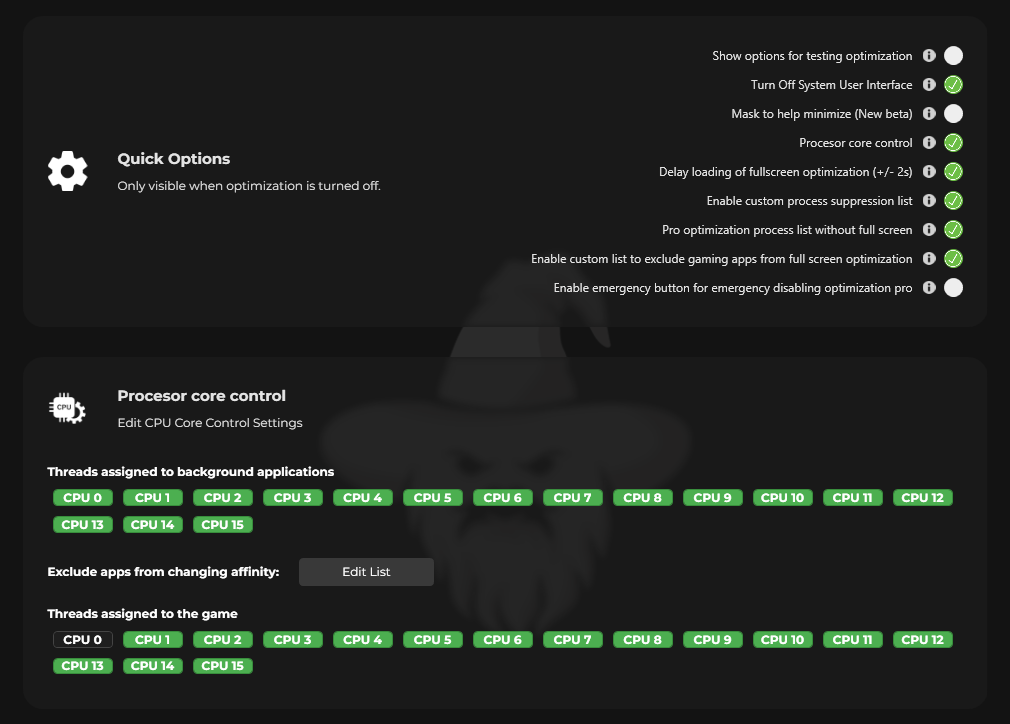Image resolution: width=1010 pixels, height=724 pixels.
Task: Deselect CPU 15 under background applications threads
Action: coord(223,525)
